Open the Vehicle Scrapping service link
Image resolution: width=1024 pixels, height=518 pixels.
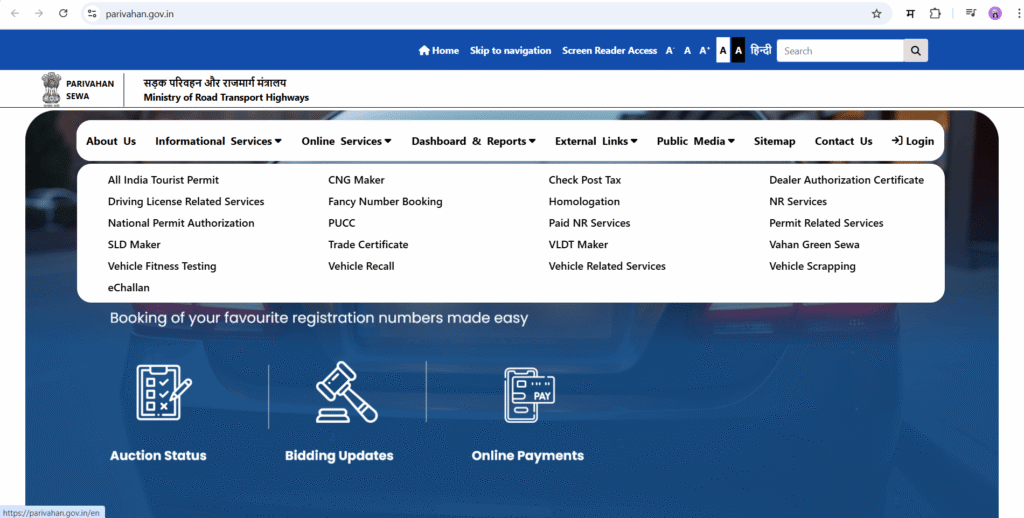812,266
